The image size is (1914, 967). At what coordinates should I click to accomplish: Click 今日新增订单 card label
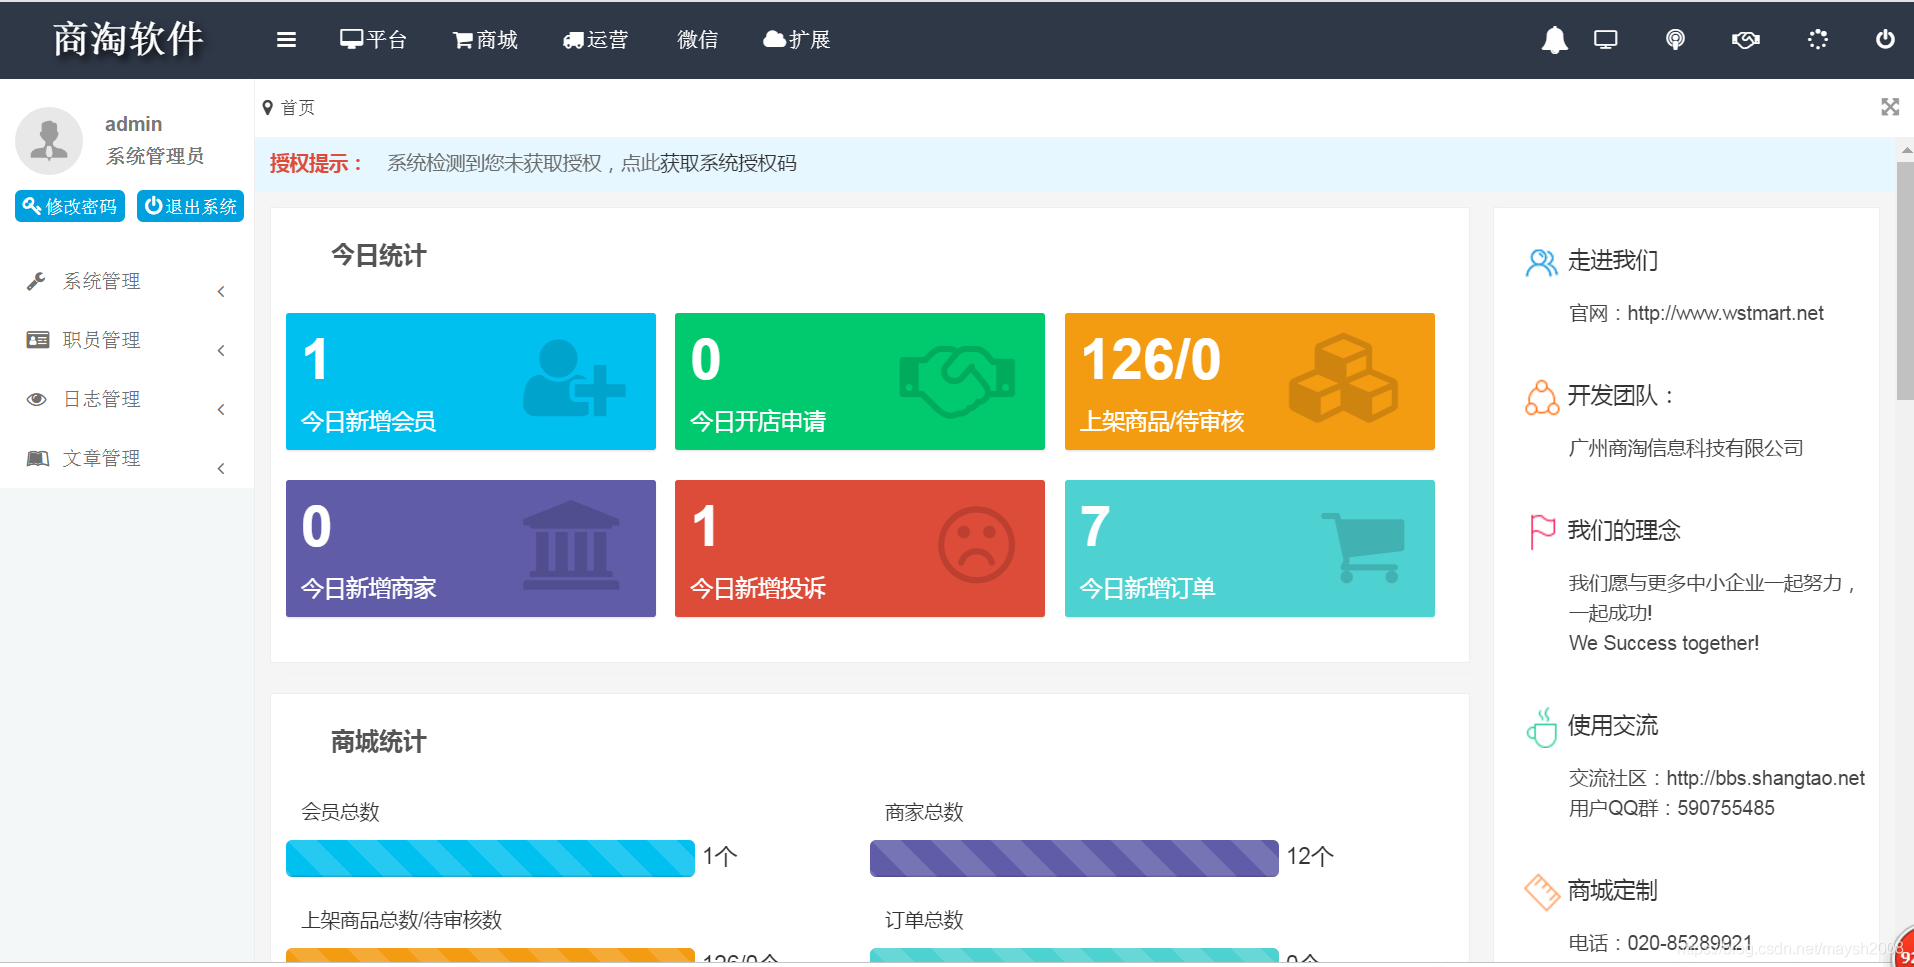pyautogui.click(x=1148, y=589)
